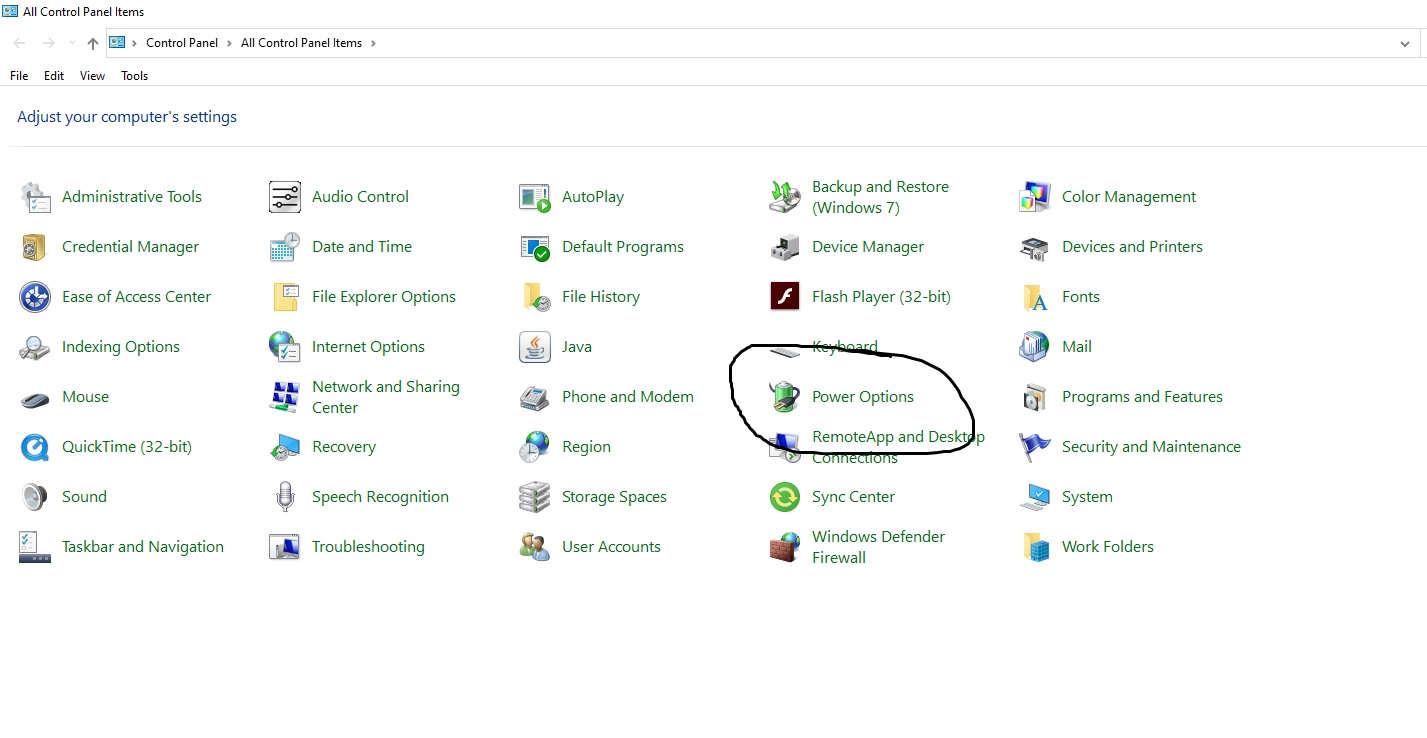This screenshot has width=1427, height=738.
Task: Open Ease of Access Center
Action: click(137, 296)
